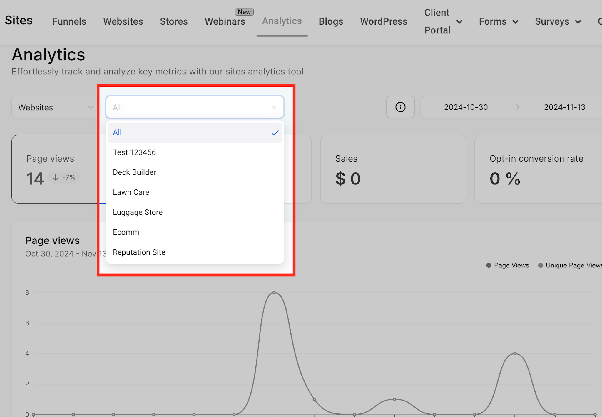Set the end date 2024-11-13
The height and width of the screenshot is (417, 602).
pyautogui.click(x=564, y=107)
